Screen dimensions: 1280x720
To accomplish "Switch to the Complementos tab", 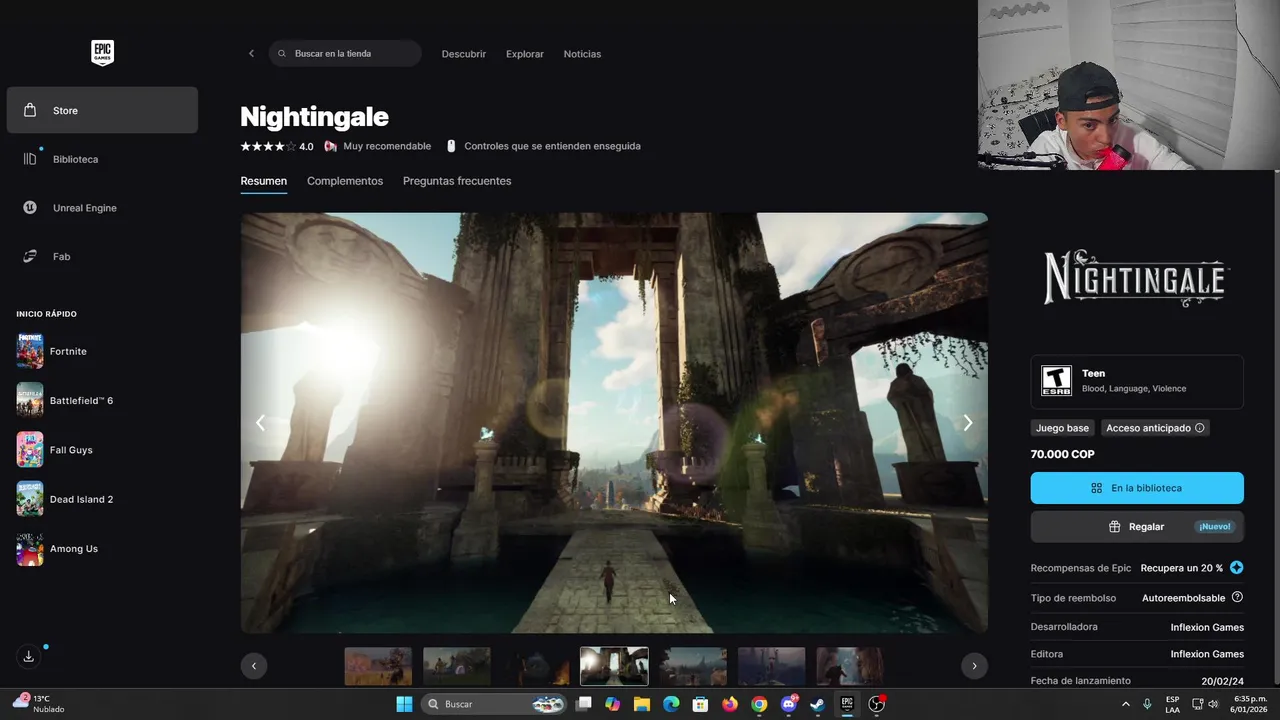I will pyautogui.click(x=345, y=181).
